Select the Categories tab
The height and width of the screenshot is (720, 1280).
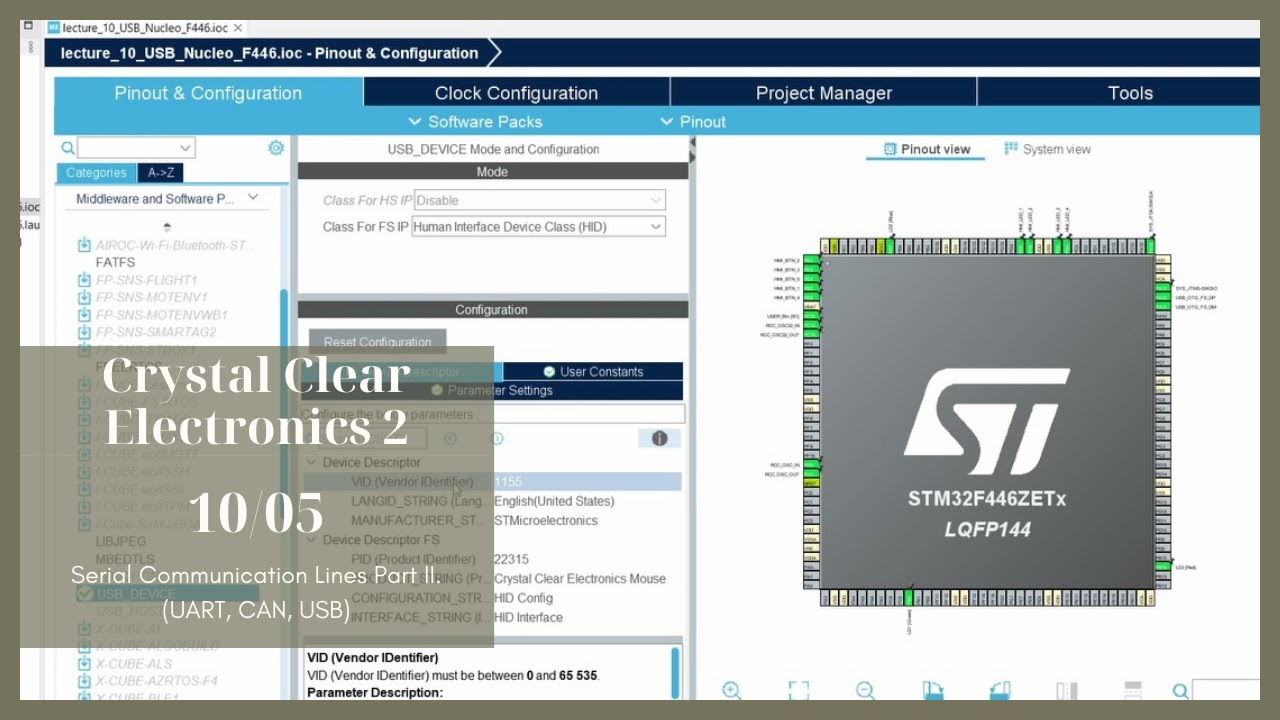click(x=96, y=173)
